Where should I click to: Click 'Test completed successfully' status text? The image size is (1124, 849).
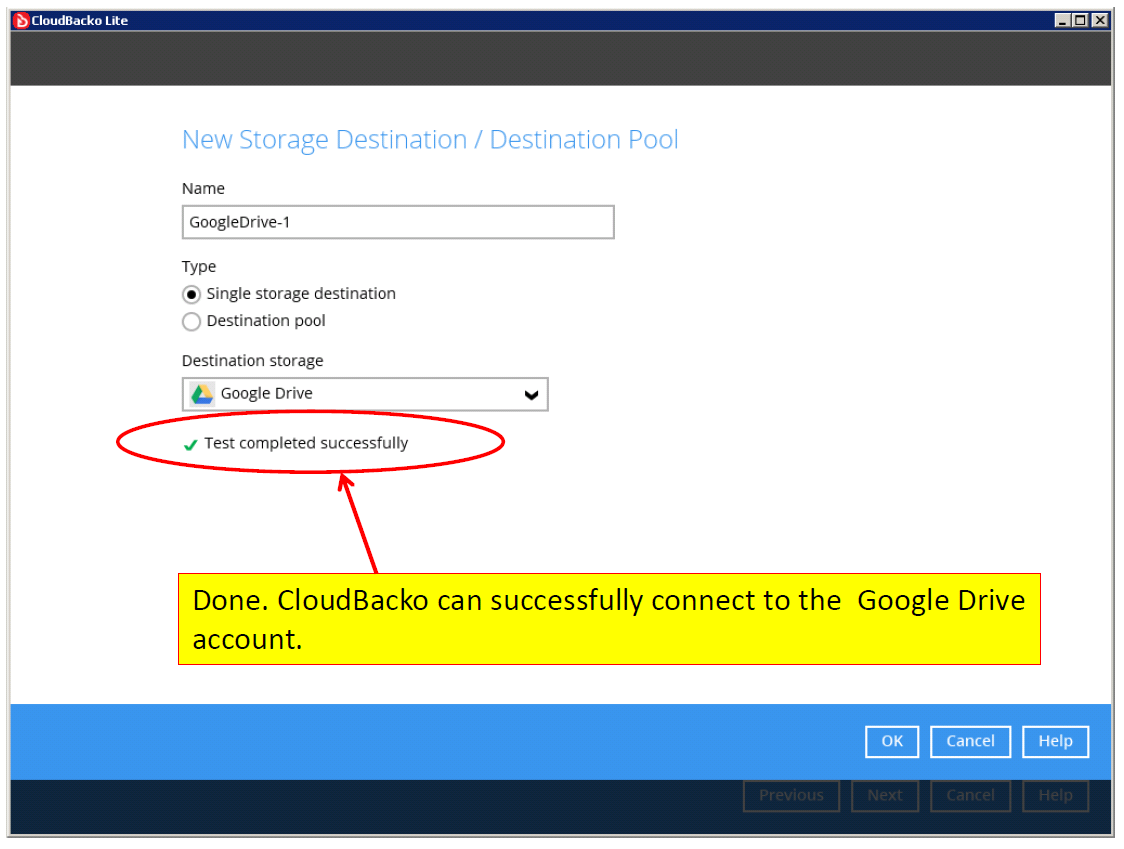306,444
